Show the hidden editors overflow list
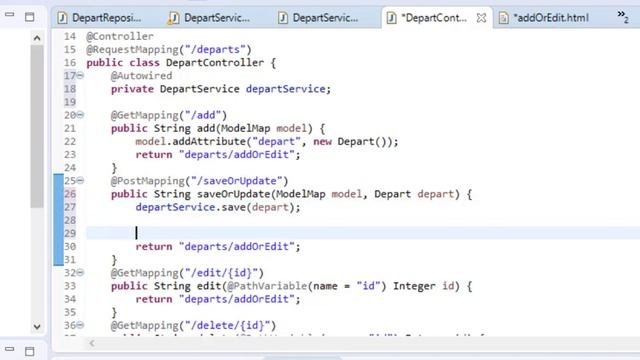 coord(623,17)
